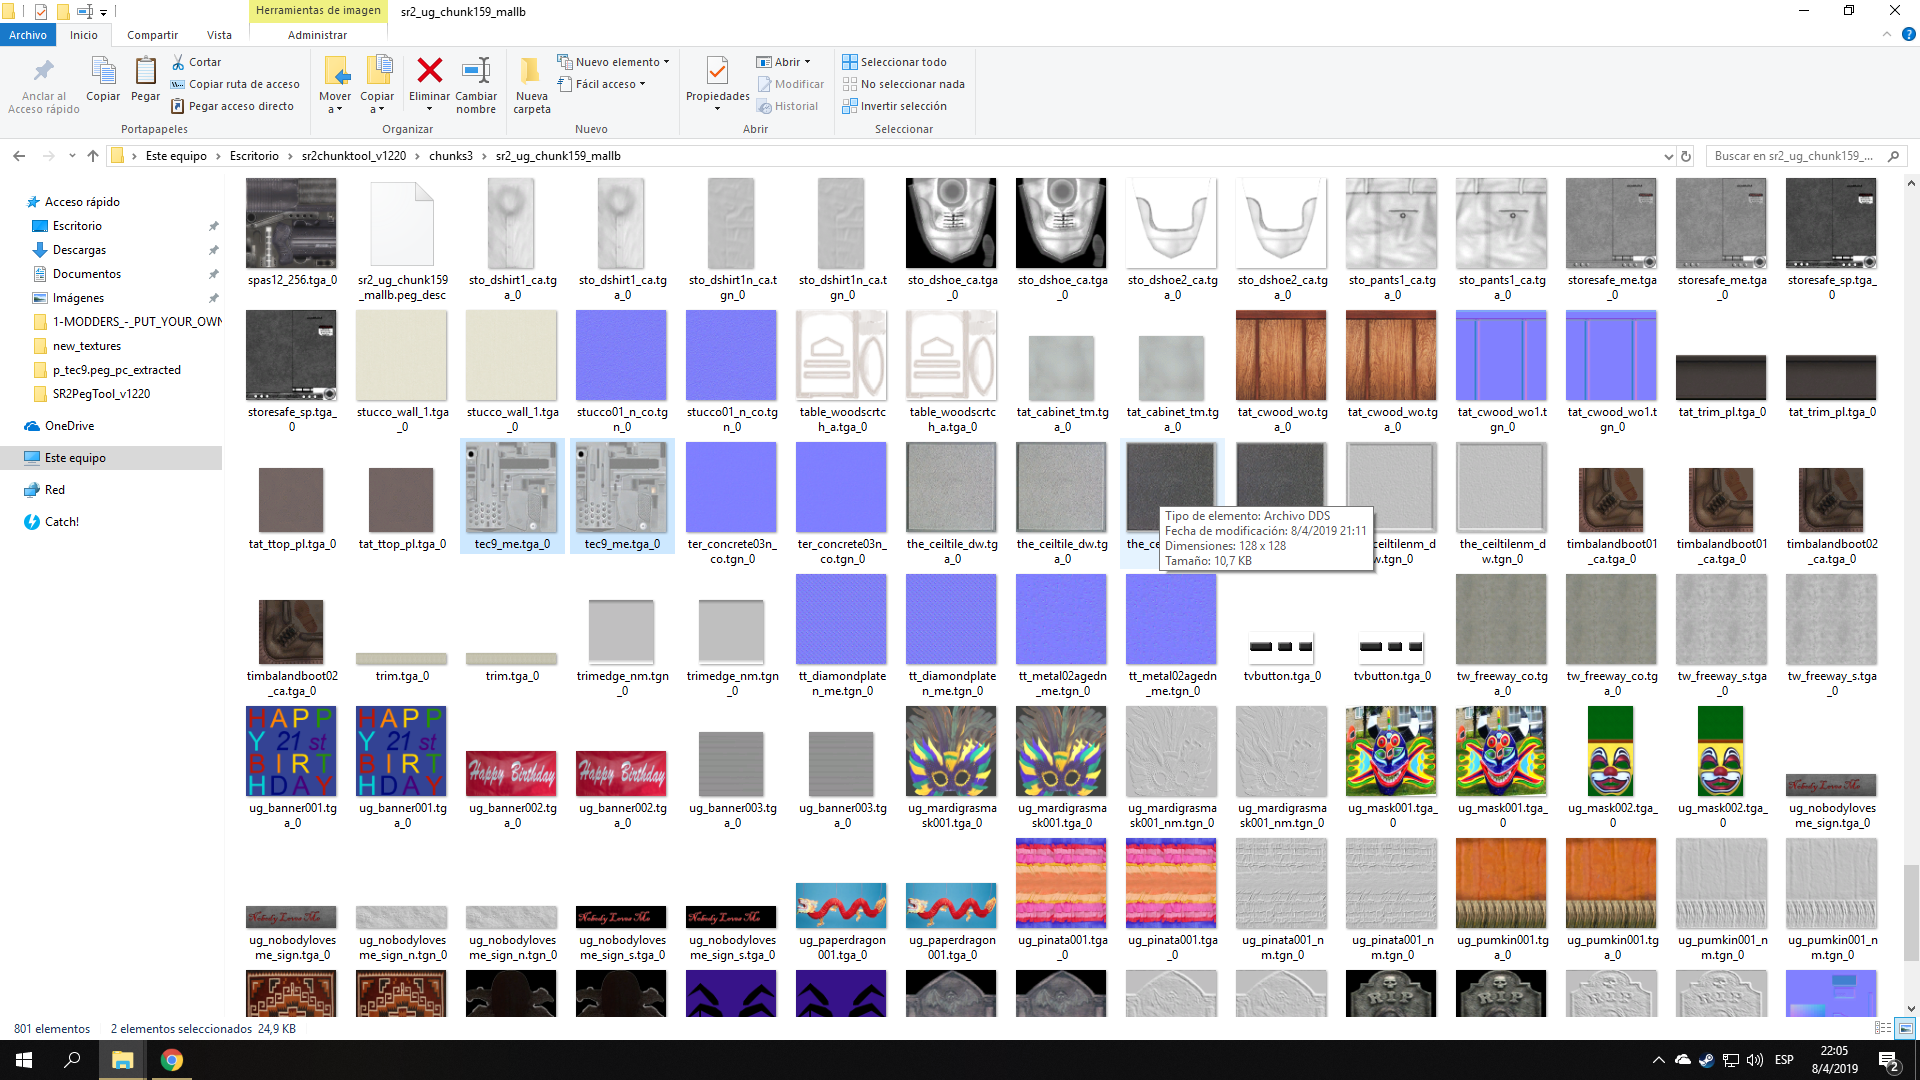Switch to details view button in status bar
This screenshot has width=1920, height=1080.
[x=1883, y=1028]
